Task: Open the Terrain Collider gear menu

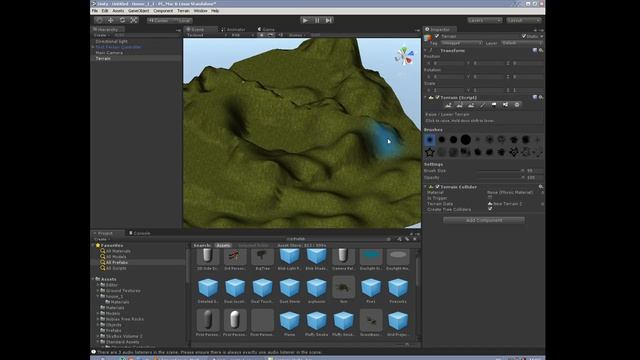Action: tap(541, 187)
